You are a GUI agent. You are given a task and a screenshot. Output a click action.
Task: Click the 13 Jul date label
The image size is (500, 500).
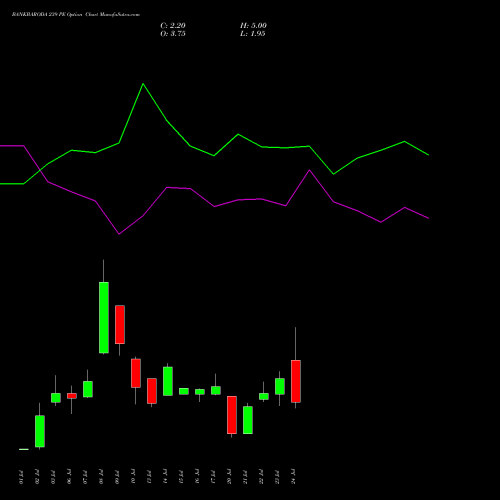tap(149, 477)
